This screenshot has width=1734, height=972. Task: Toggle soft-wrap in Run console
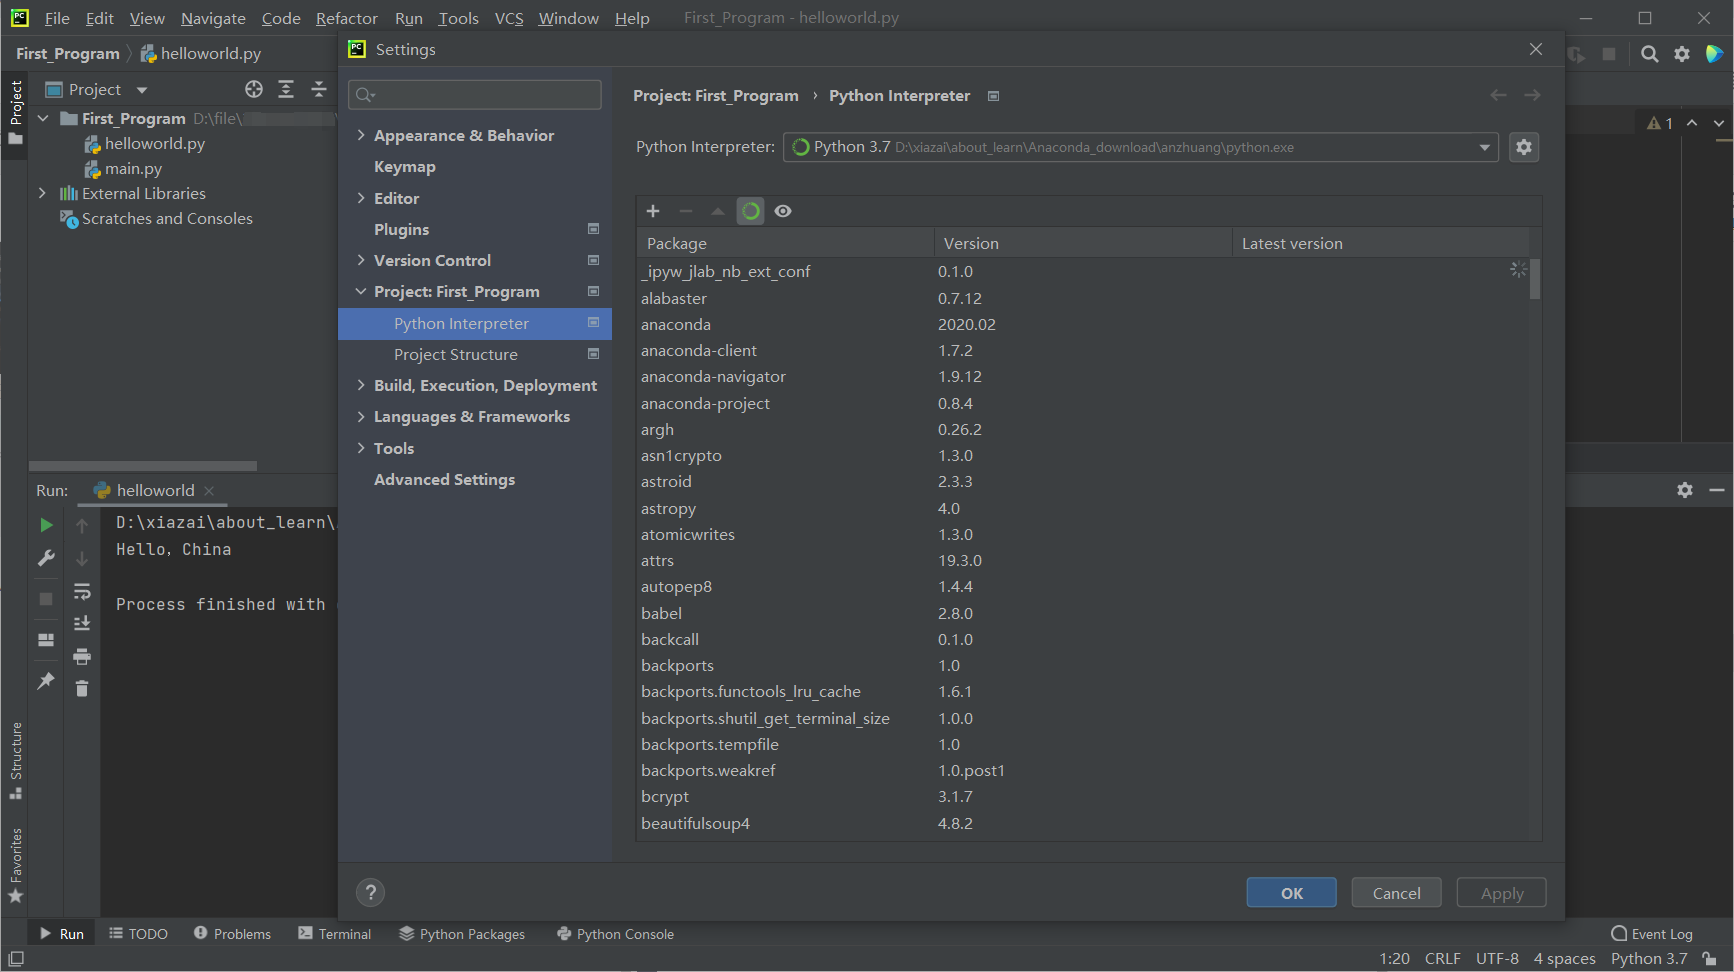point(82,592)
